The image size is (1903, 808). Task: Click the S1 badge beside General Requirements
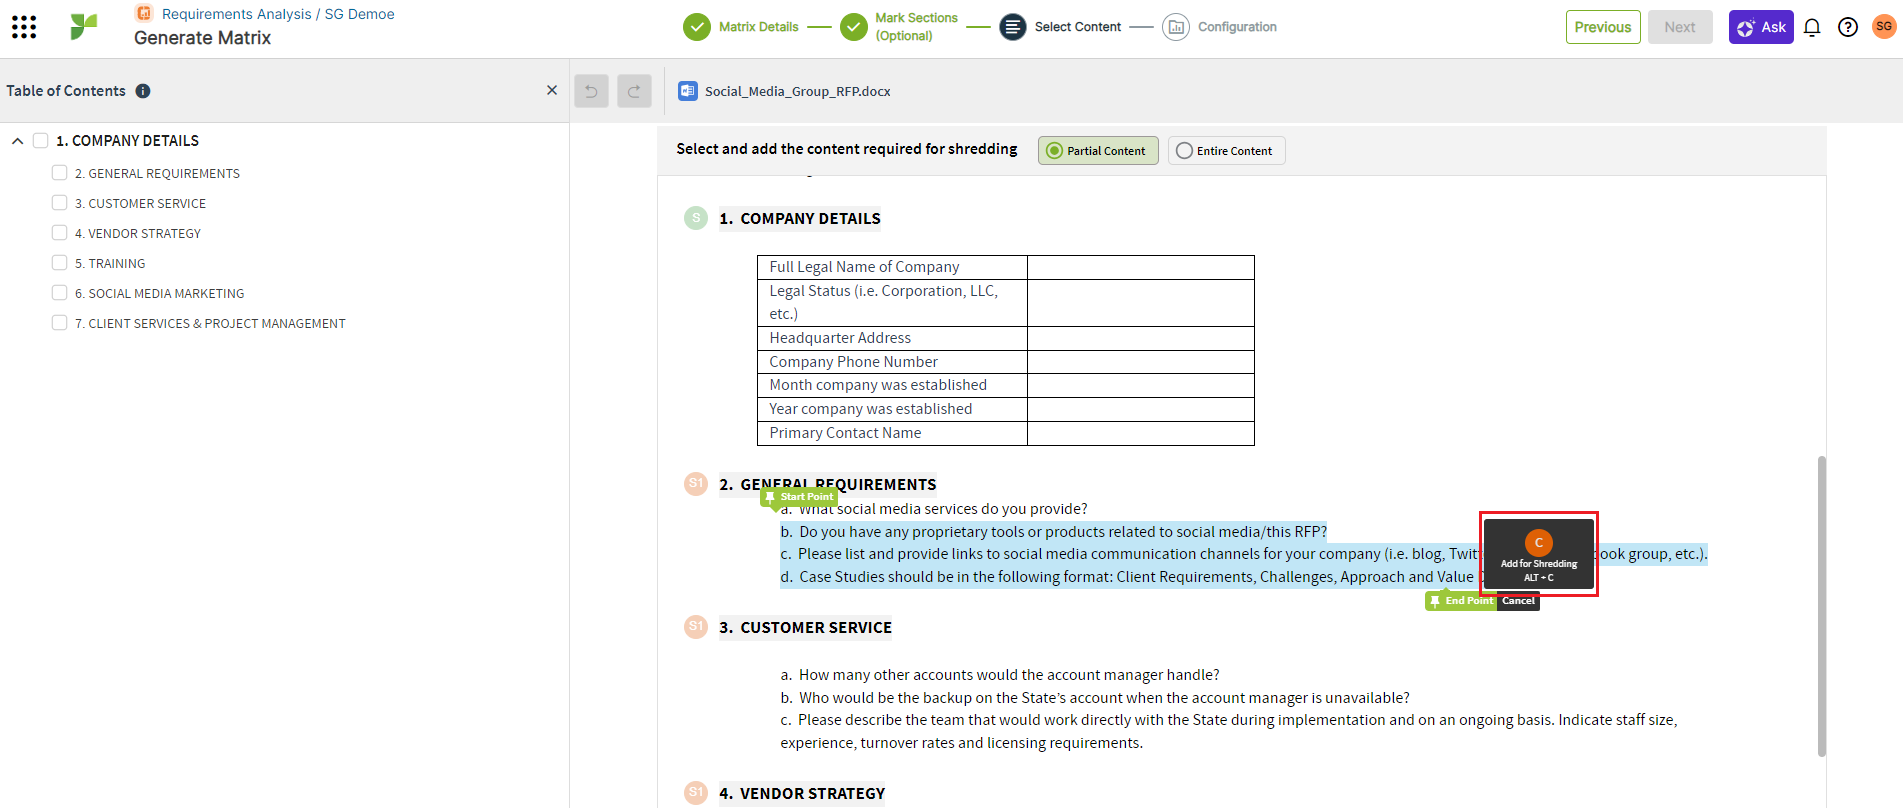click(696, 484)
